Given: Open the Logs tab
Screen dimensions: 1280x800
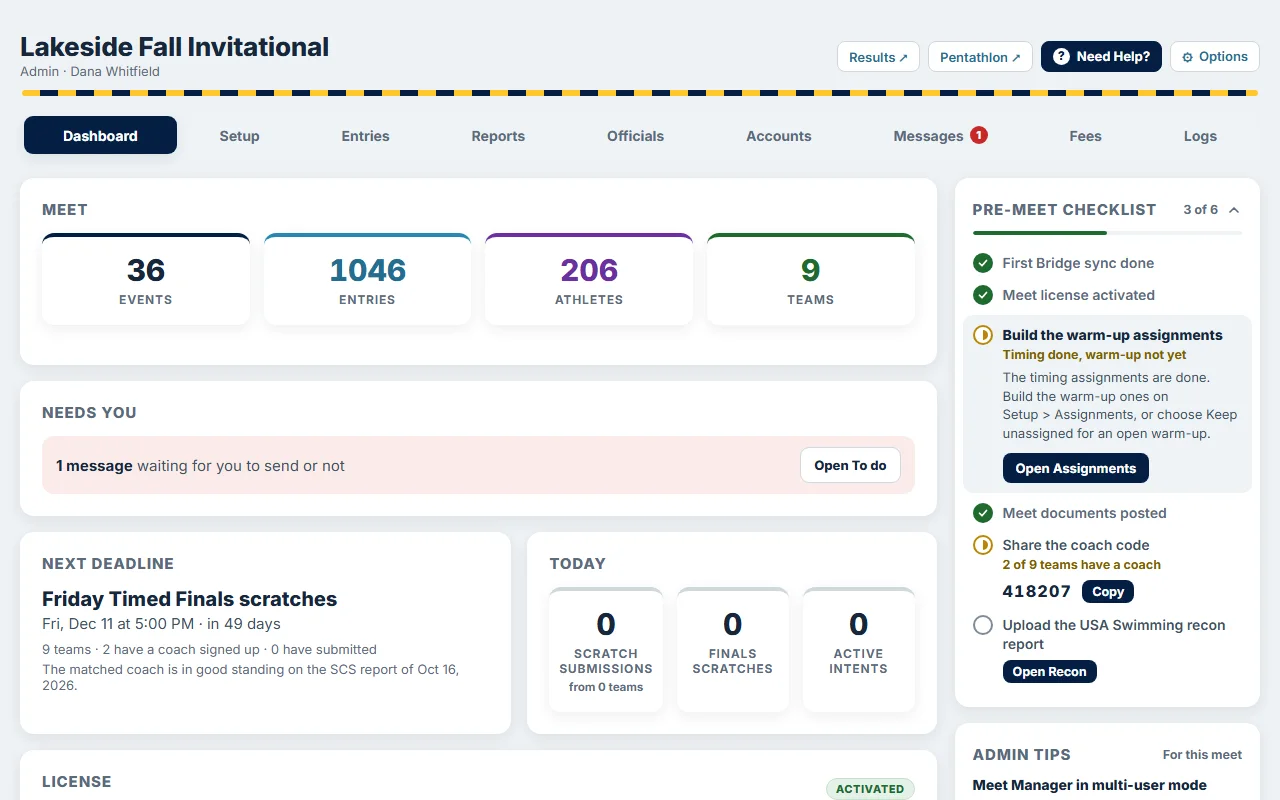Looking at the screenshot, I should (1200, 136).
